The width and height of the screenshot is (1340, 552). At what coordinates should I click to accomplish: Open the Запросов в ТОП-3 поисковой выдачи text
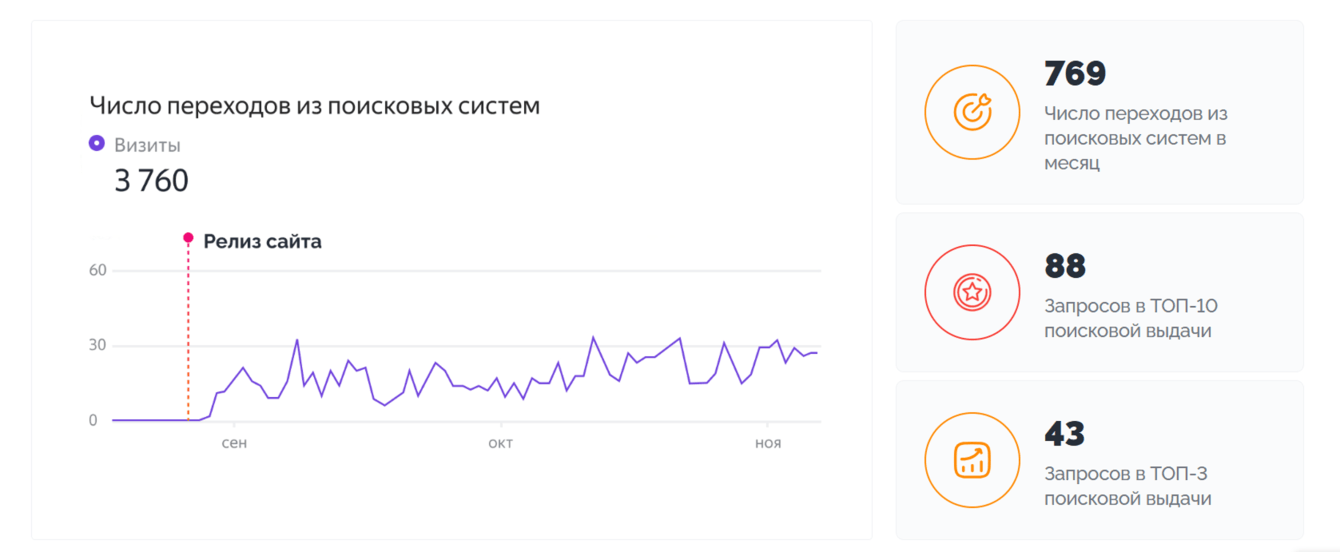click(x=1127, y=486)
